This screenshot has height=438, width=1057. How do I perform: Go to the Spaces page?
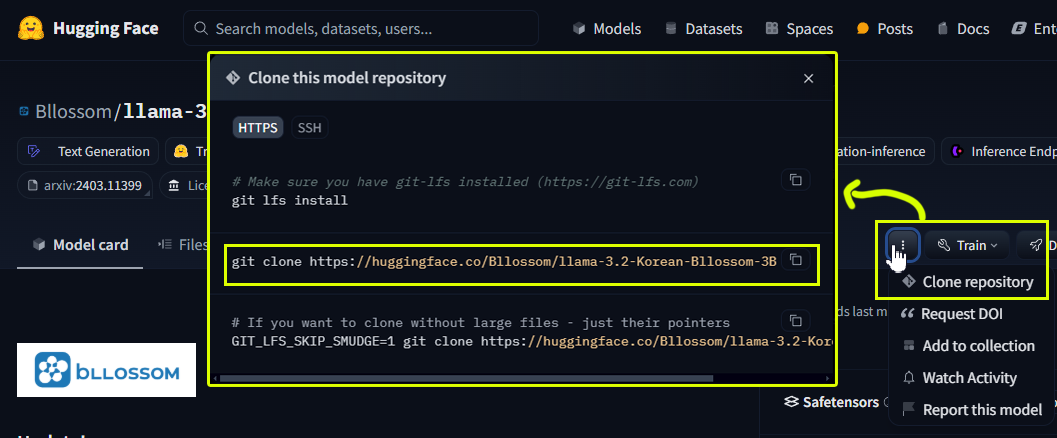click(799, 29)
